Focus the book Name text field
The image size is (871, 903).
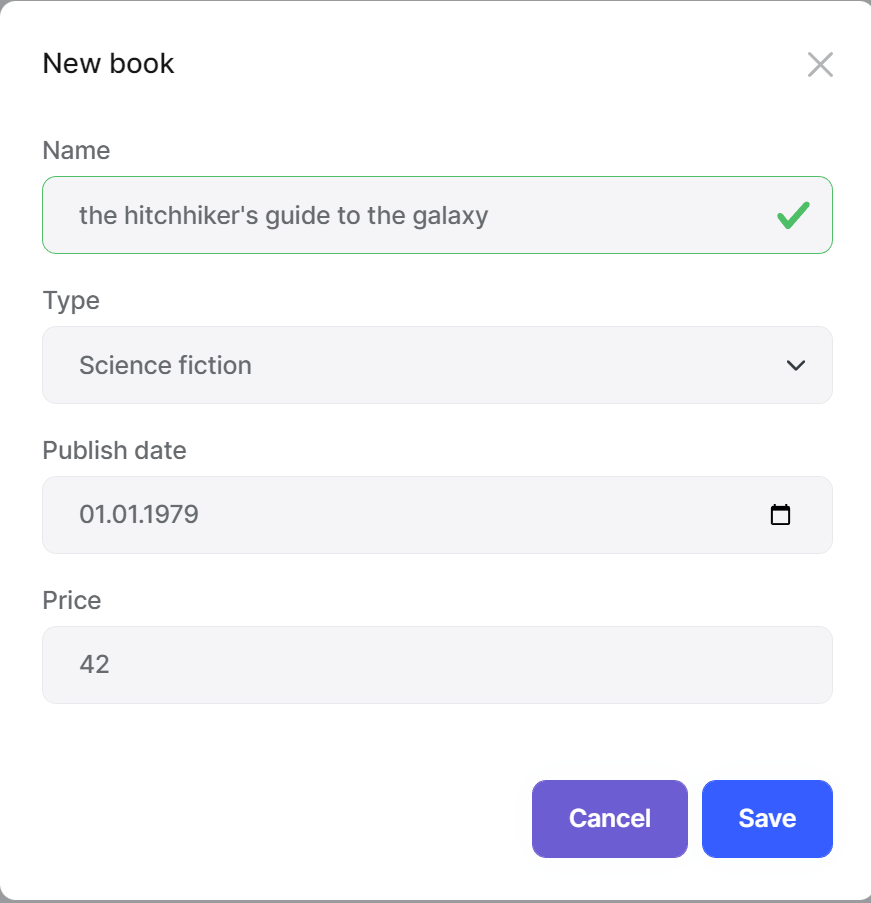click(400, 215)
